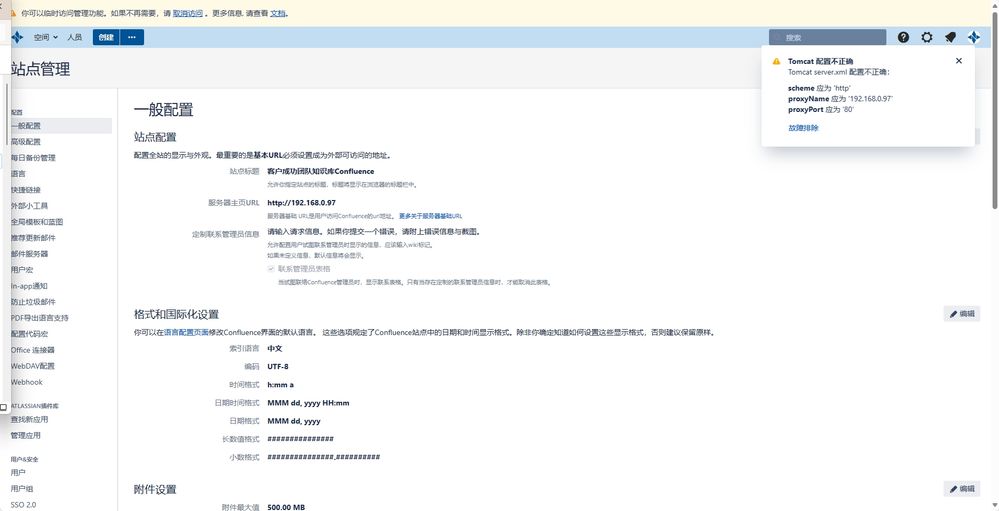Open the ··· more create options button
The image size is (999, 511).
[x=132, y=38]
